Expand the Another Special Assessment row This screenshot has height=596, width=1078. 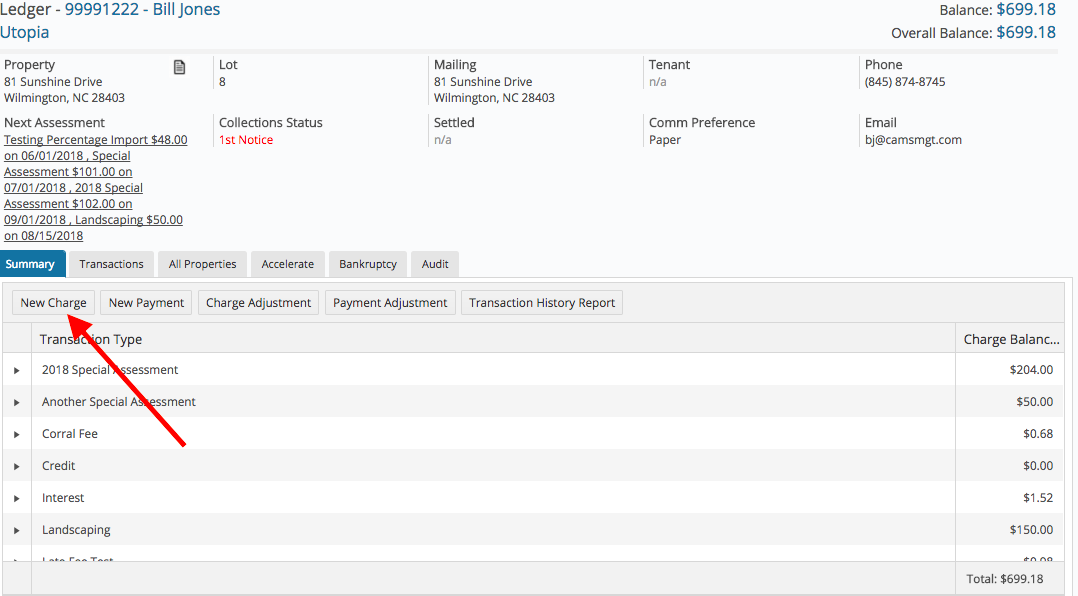[x=16, y=402]
